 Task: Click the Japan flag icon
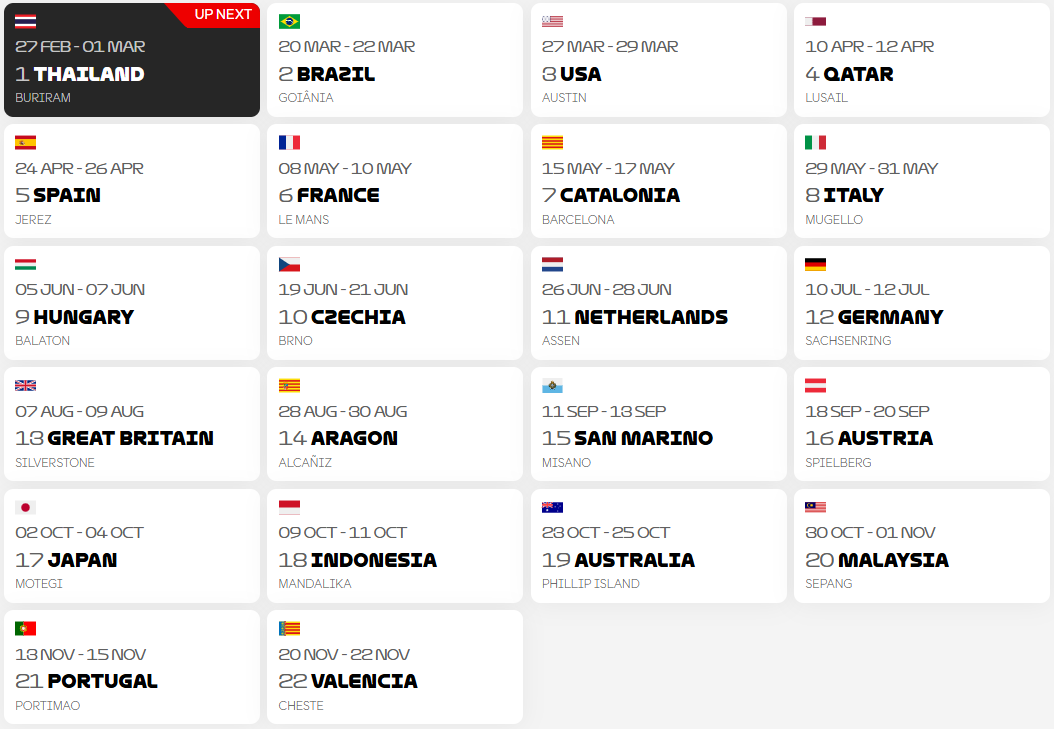24,507
